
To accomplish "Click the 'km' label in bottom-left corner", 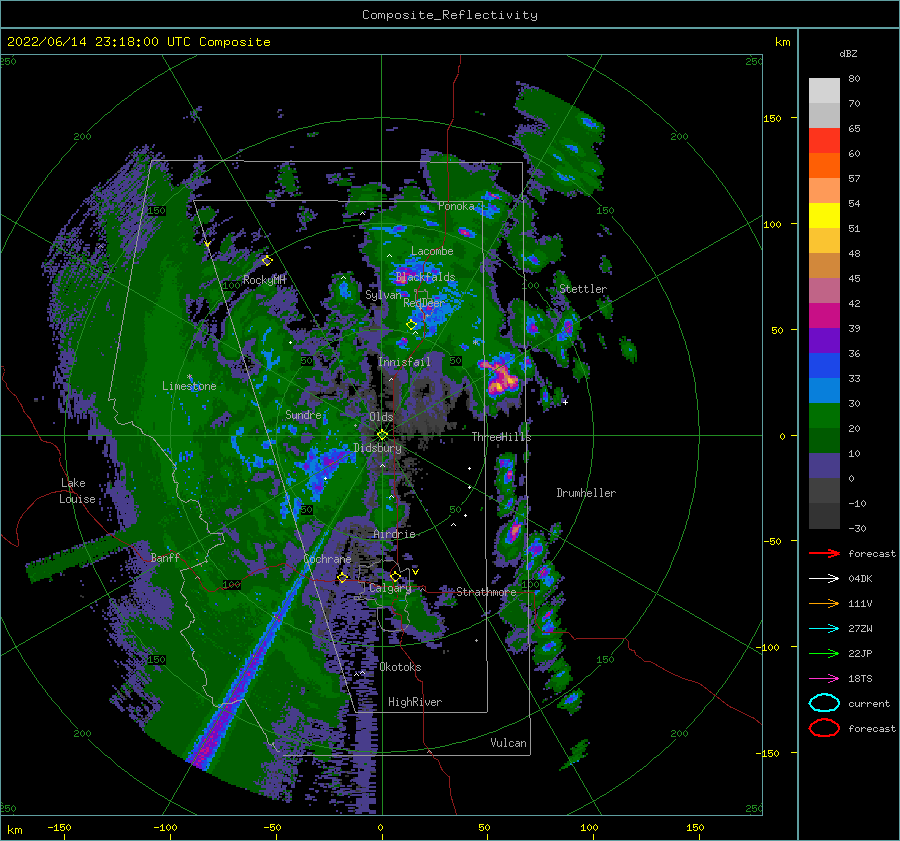I will click(15, 830).
